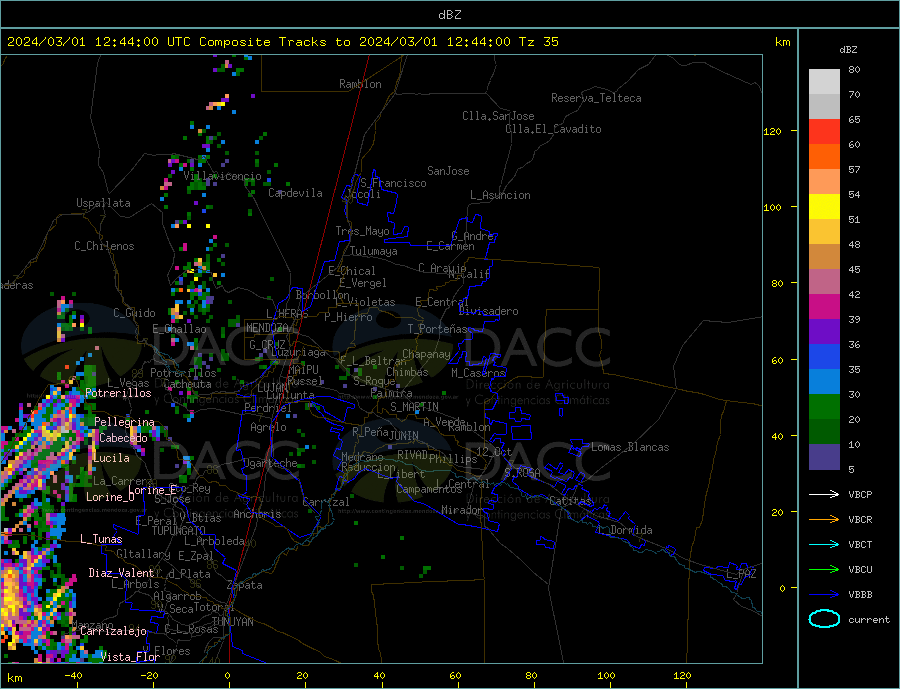Viewport: 900px width, 689px height.
Task: Click the 120 km tick on right axis
Action: [x=773, y=131]
